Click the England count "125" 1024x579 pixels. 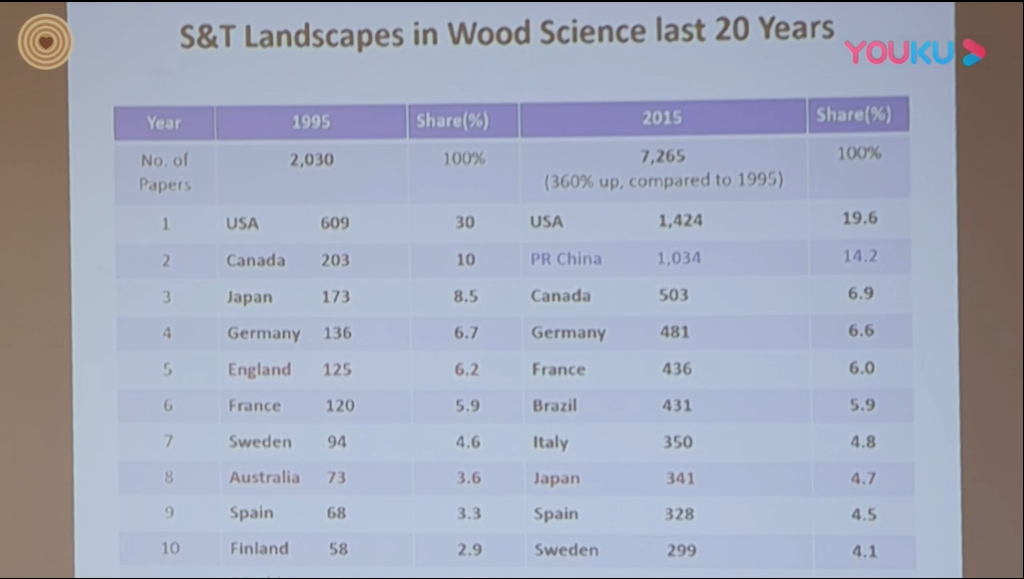pyautogui.click(x=338, y=369)
